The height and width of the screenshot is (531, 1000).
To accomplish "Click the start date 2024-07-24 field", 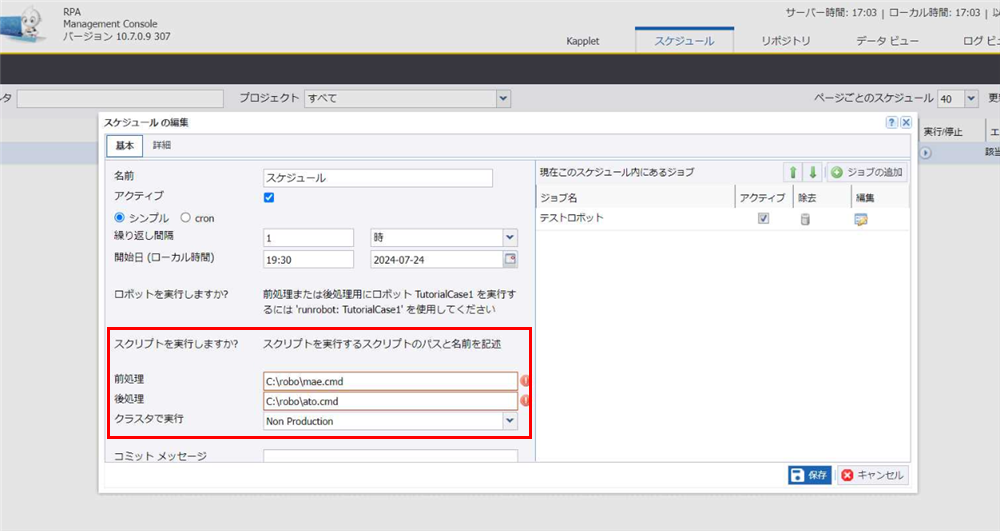I will [x=436, y=259].
